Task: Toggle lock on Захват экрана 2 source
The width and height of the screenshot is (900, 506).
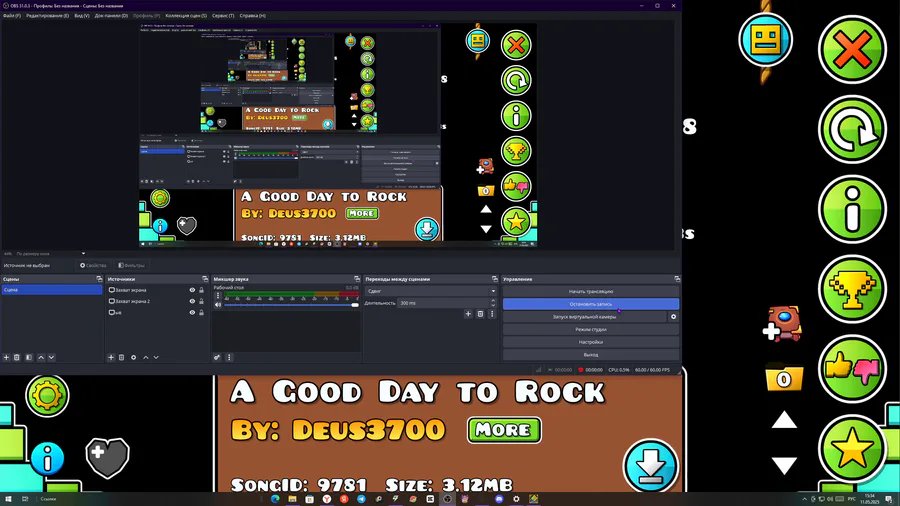Action: (201, 301)
